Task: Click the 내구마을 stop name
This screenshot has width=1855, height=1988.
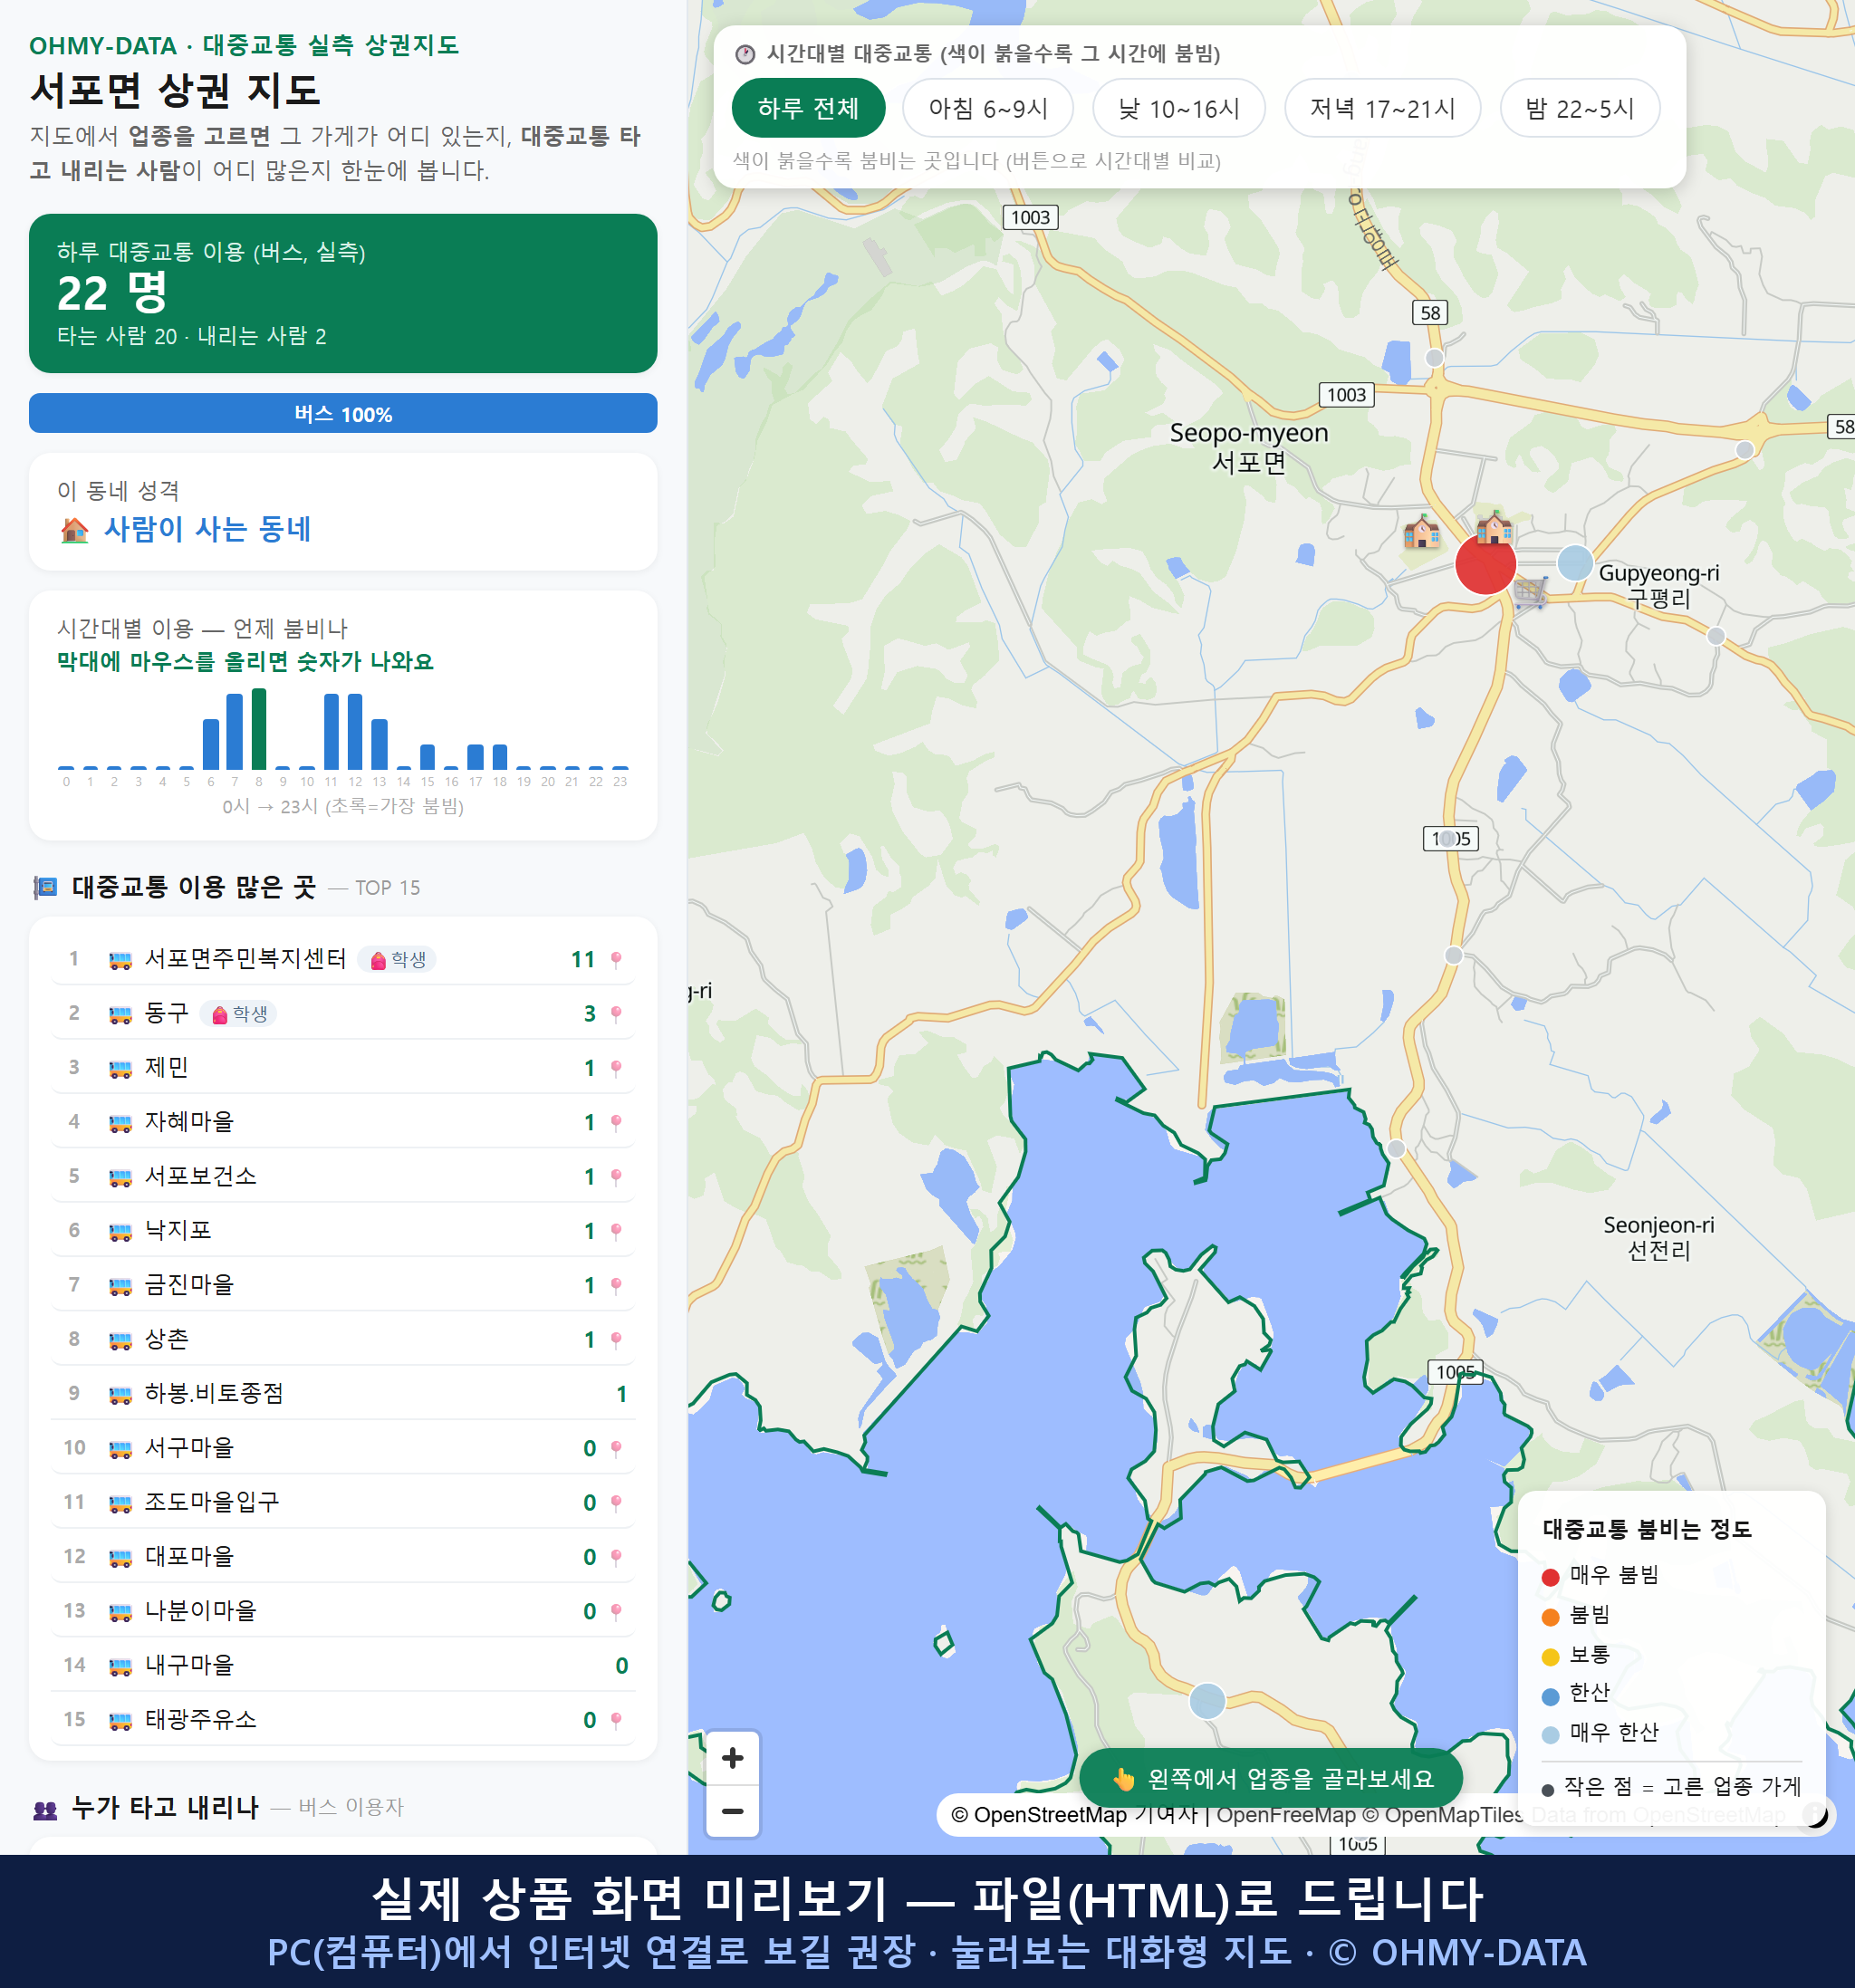Action: tap(189, 1665)
